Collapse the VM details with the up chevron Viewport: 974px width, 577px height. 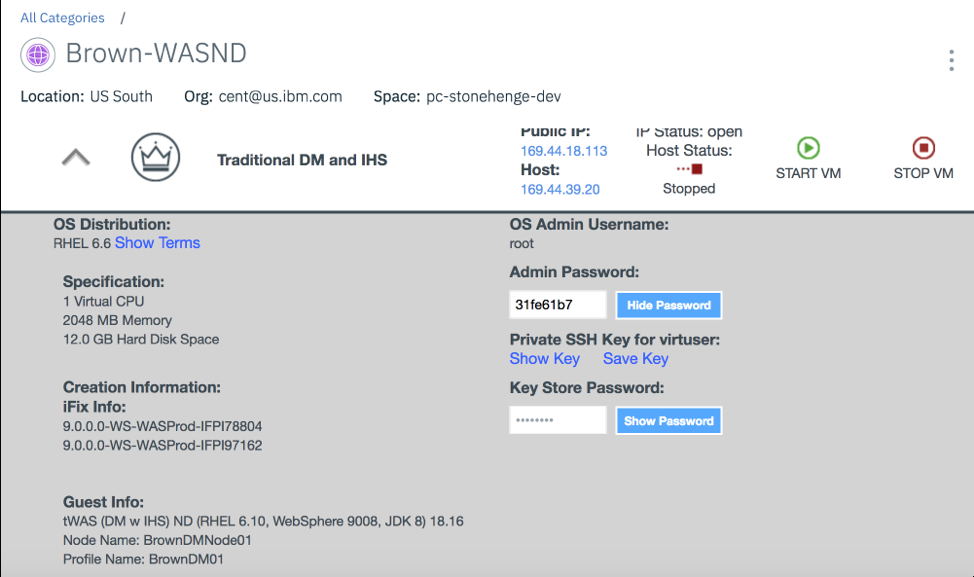[76, 158]
